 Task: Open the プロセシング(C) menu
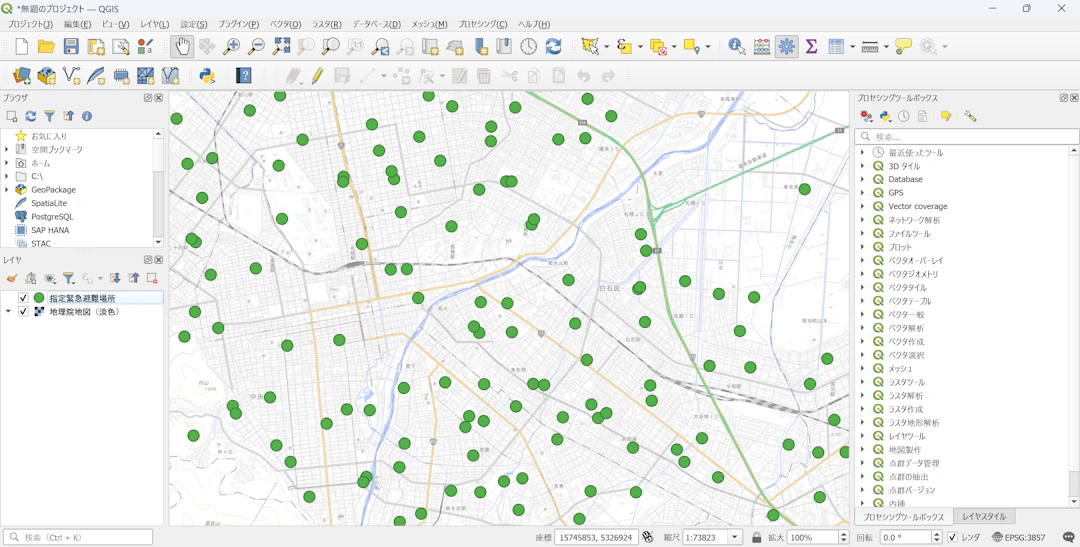coord(483,24)
